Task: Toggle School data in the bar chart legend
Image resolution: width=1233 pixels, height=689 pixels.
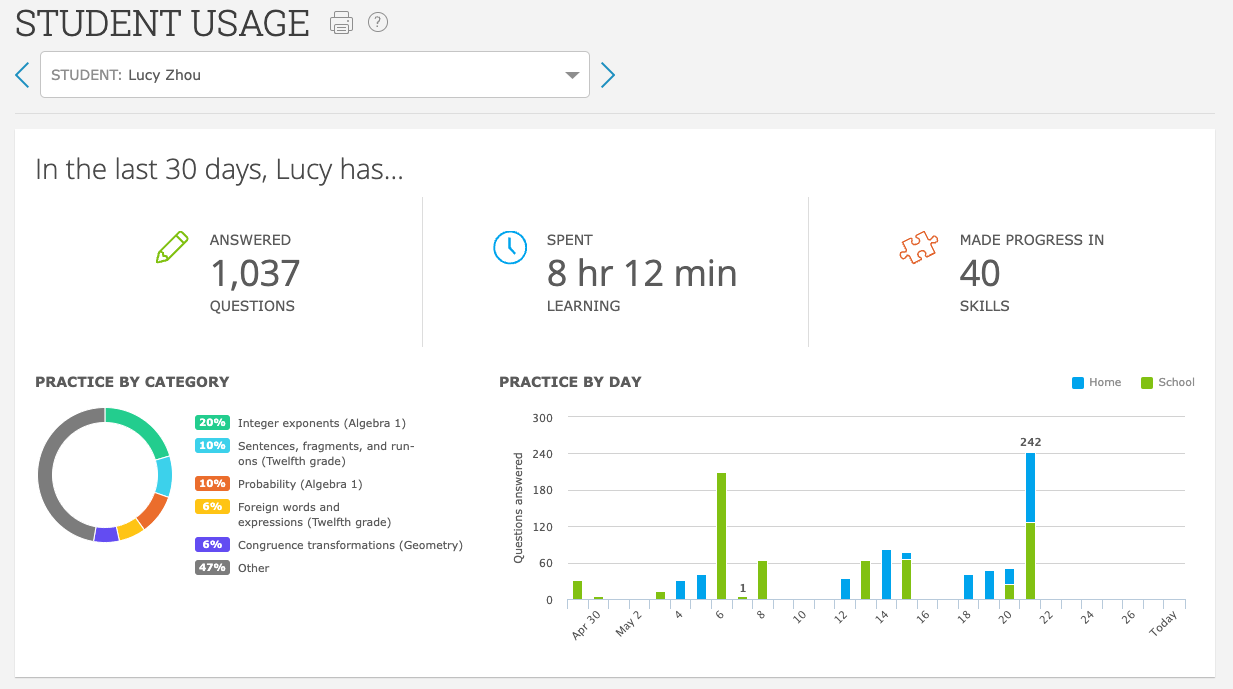Action: point(1167,382)
